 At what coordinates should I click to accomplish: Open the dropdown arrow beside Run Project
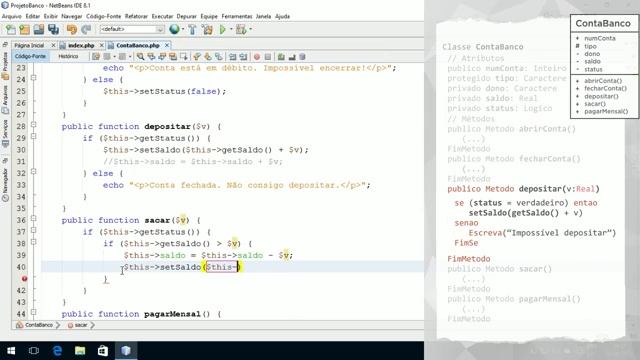231,29
